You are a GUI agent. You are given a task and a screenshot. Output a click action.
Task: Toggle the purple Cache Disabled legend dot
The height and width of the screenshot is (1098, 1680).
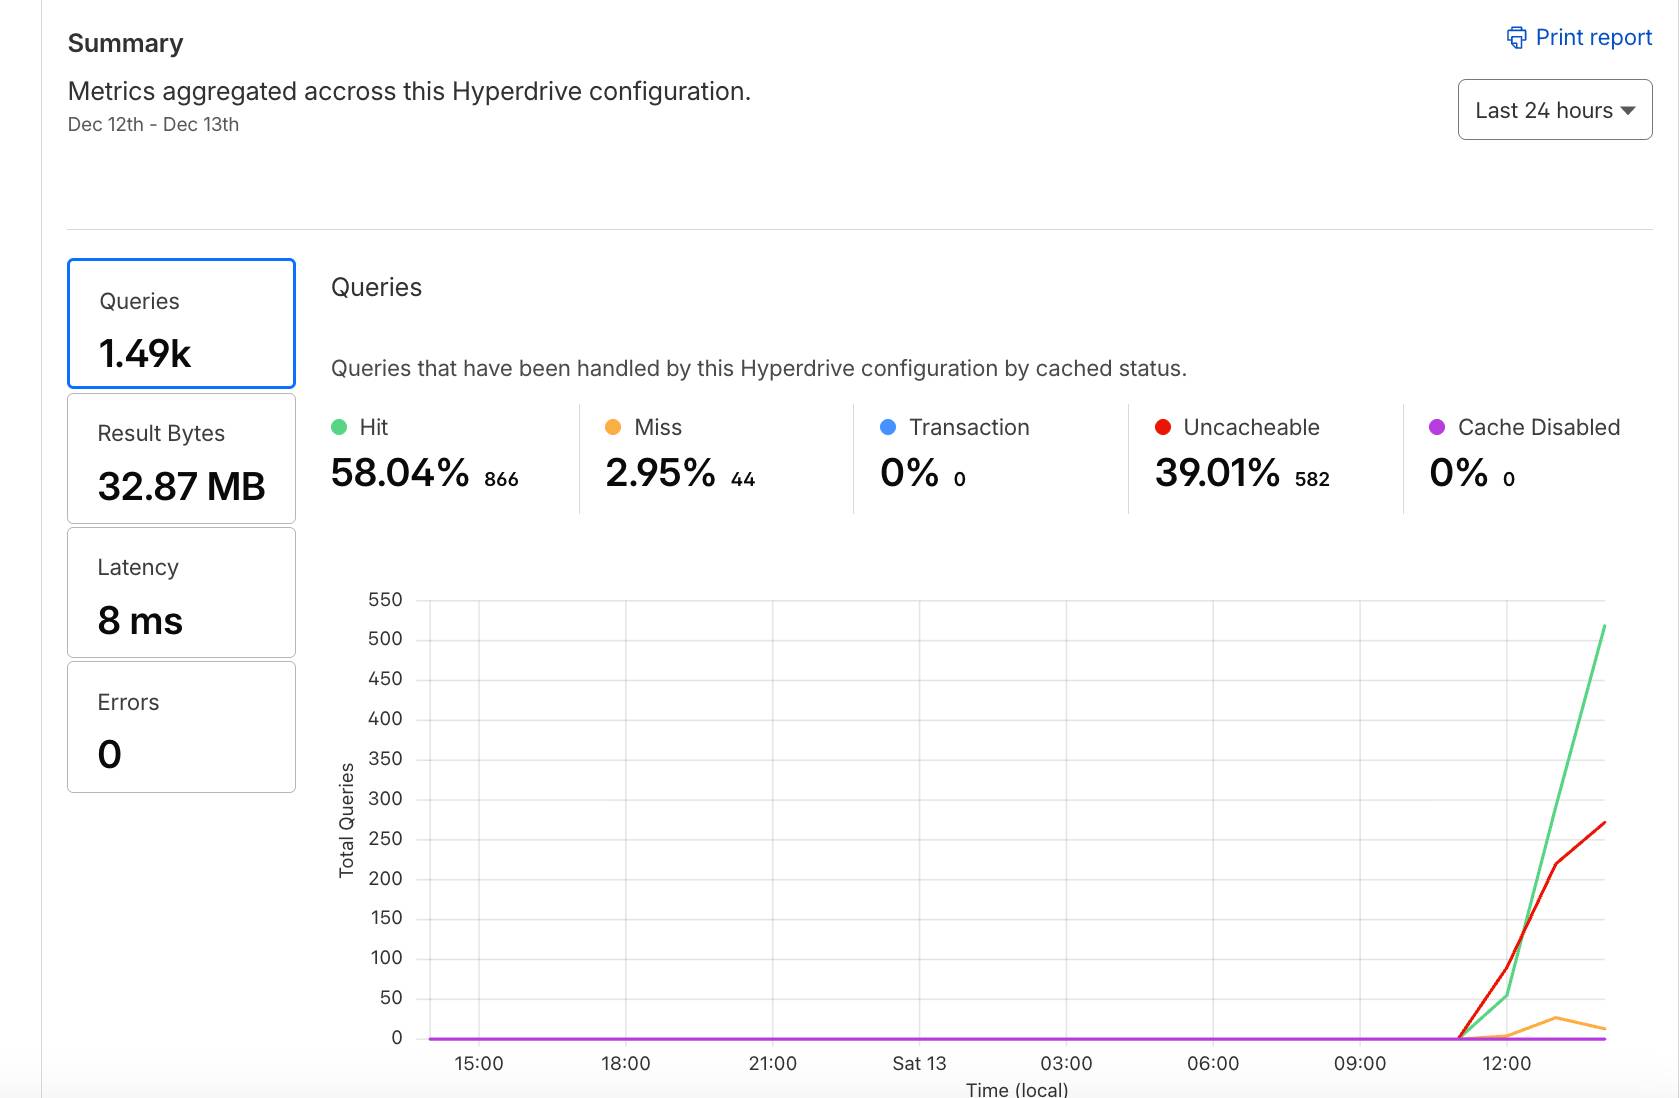click(1437, 427)
